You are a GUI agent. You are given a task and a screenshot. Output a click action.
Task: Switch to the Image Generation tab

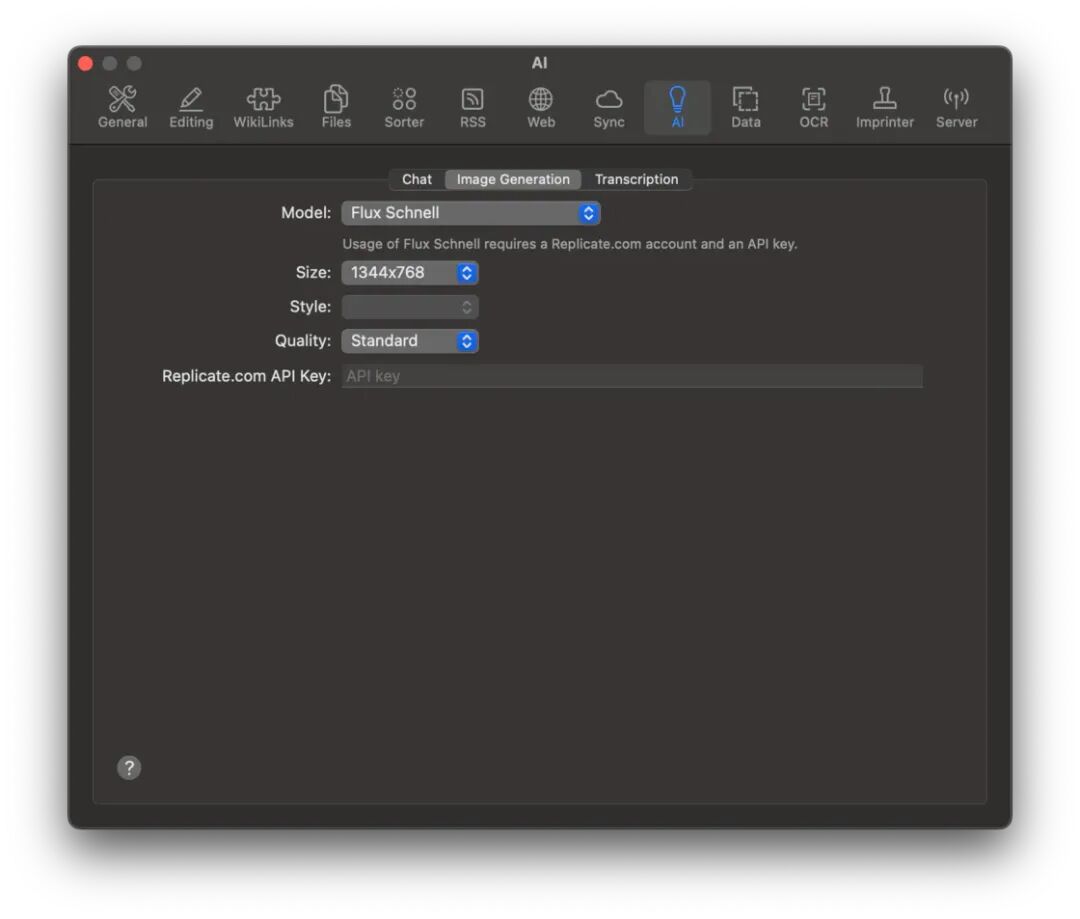[513, 179]
